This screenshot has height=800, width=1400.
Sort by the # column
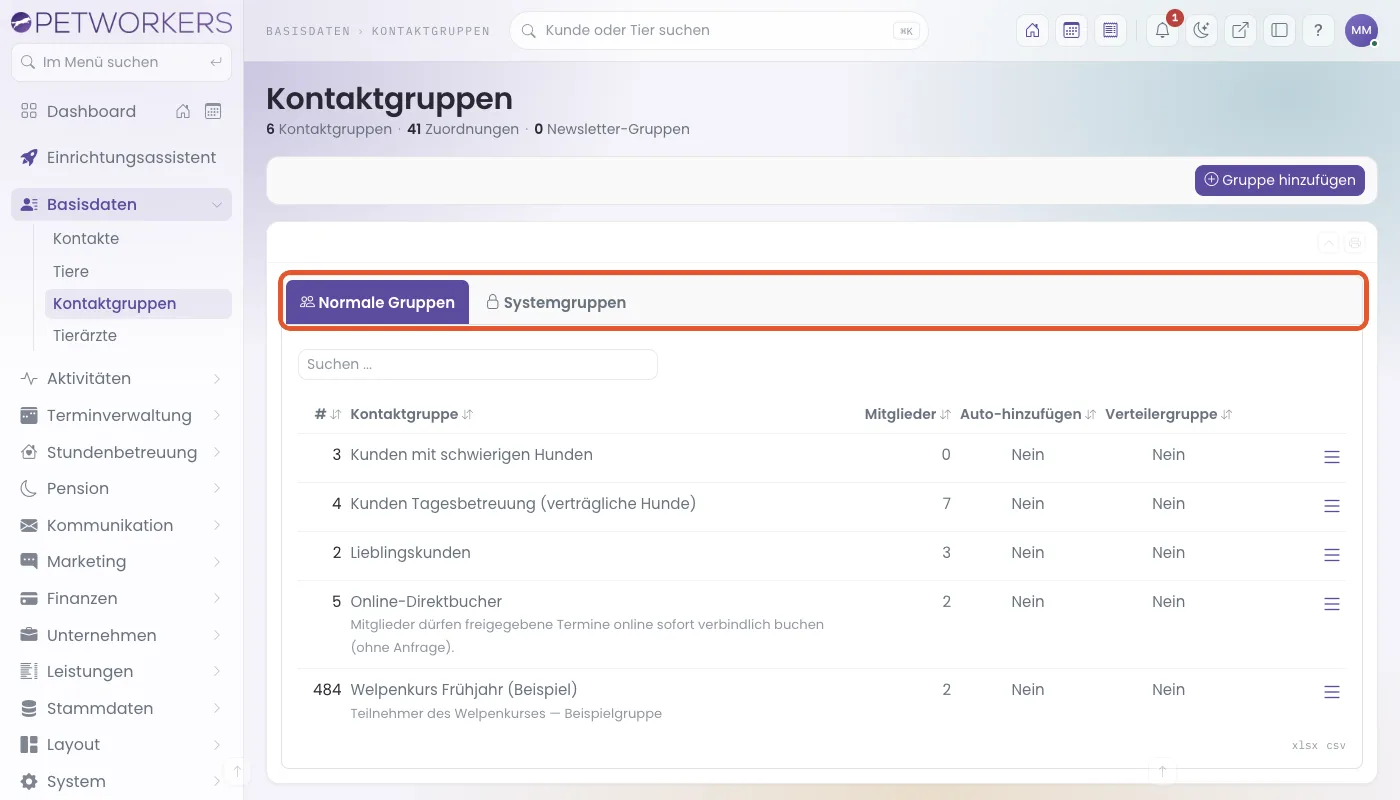pos(327,414)
